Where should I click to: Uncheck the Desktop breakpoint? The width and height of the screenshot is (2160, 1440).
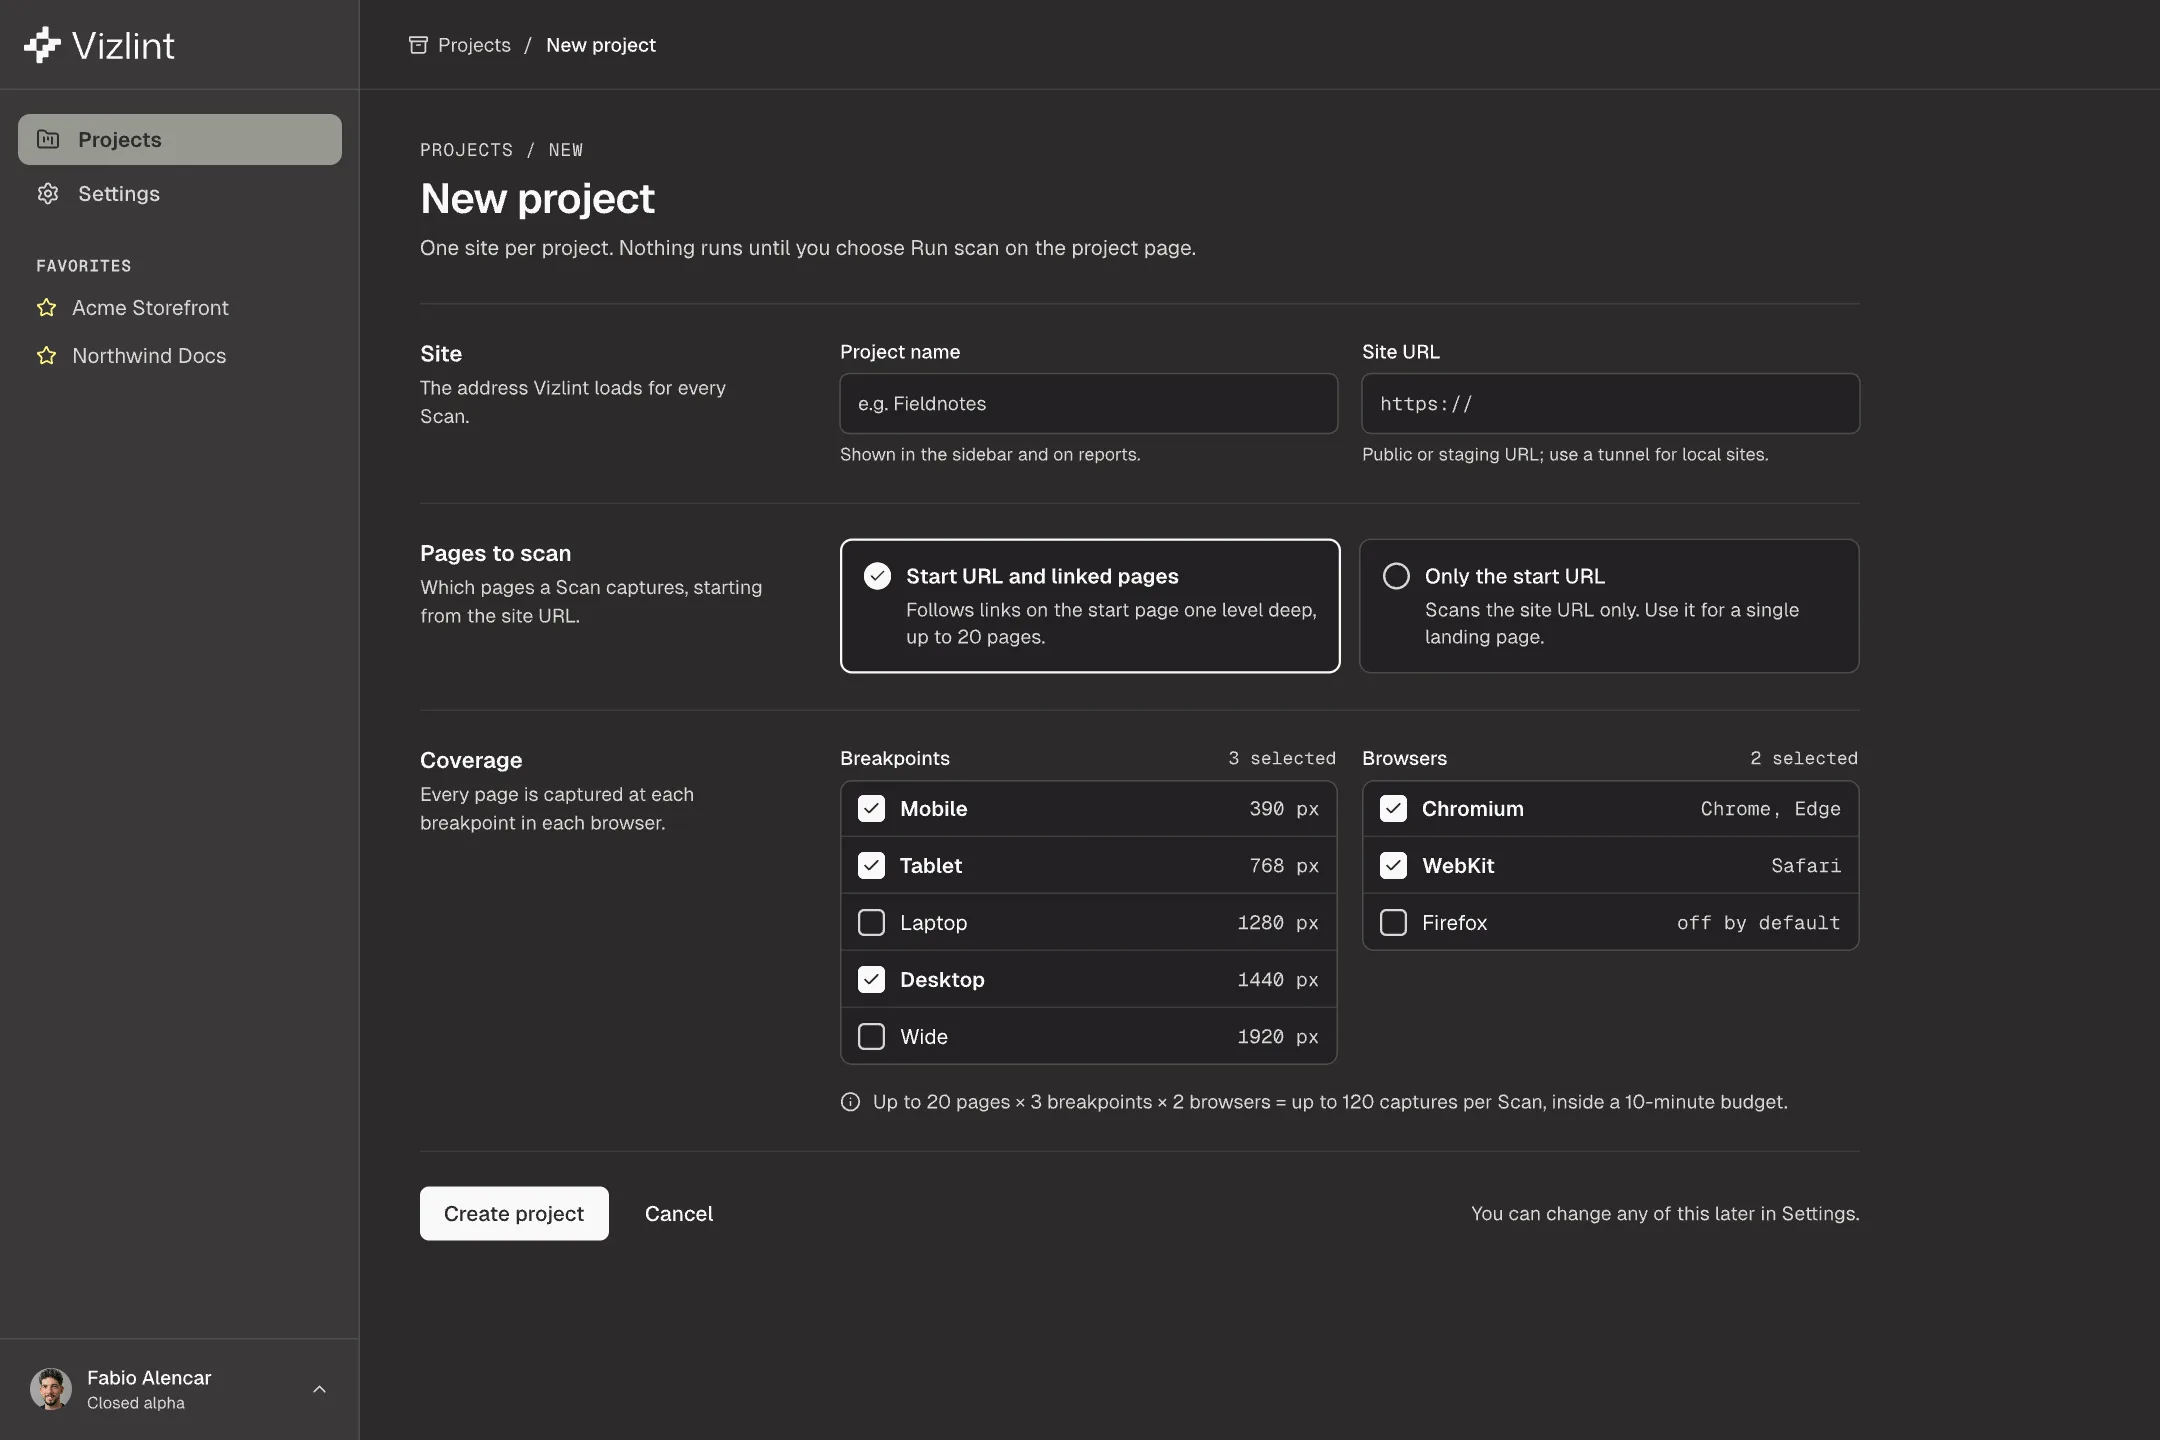871,980
